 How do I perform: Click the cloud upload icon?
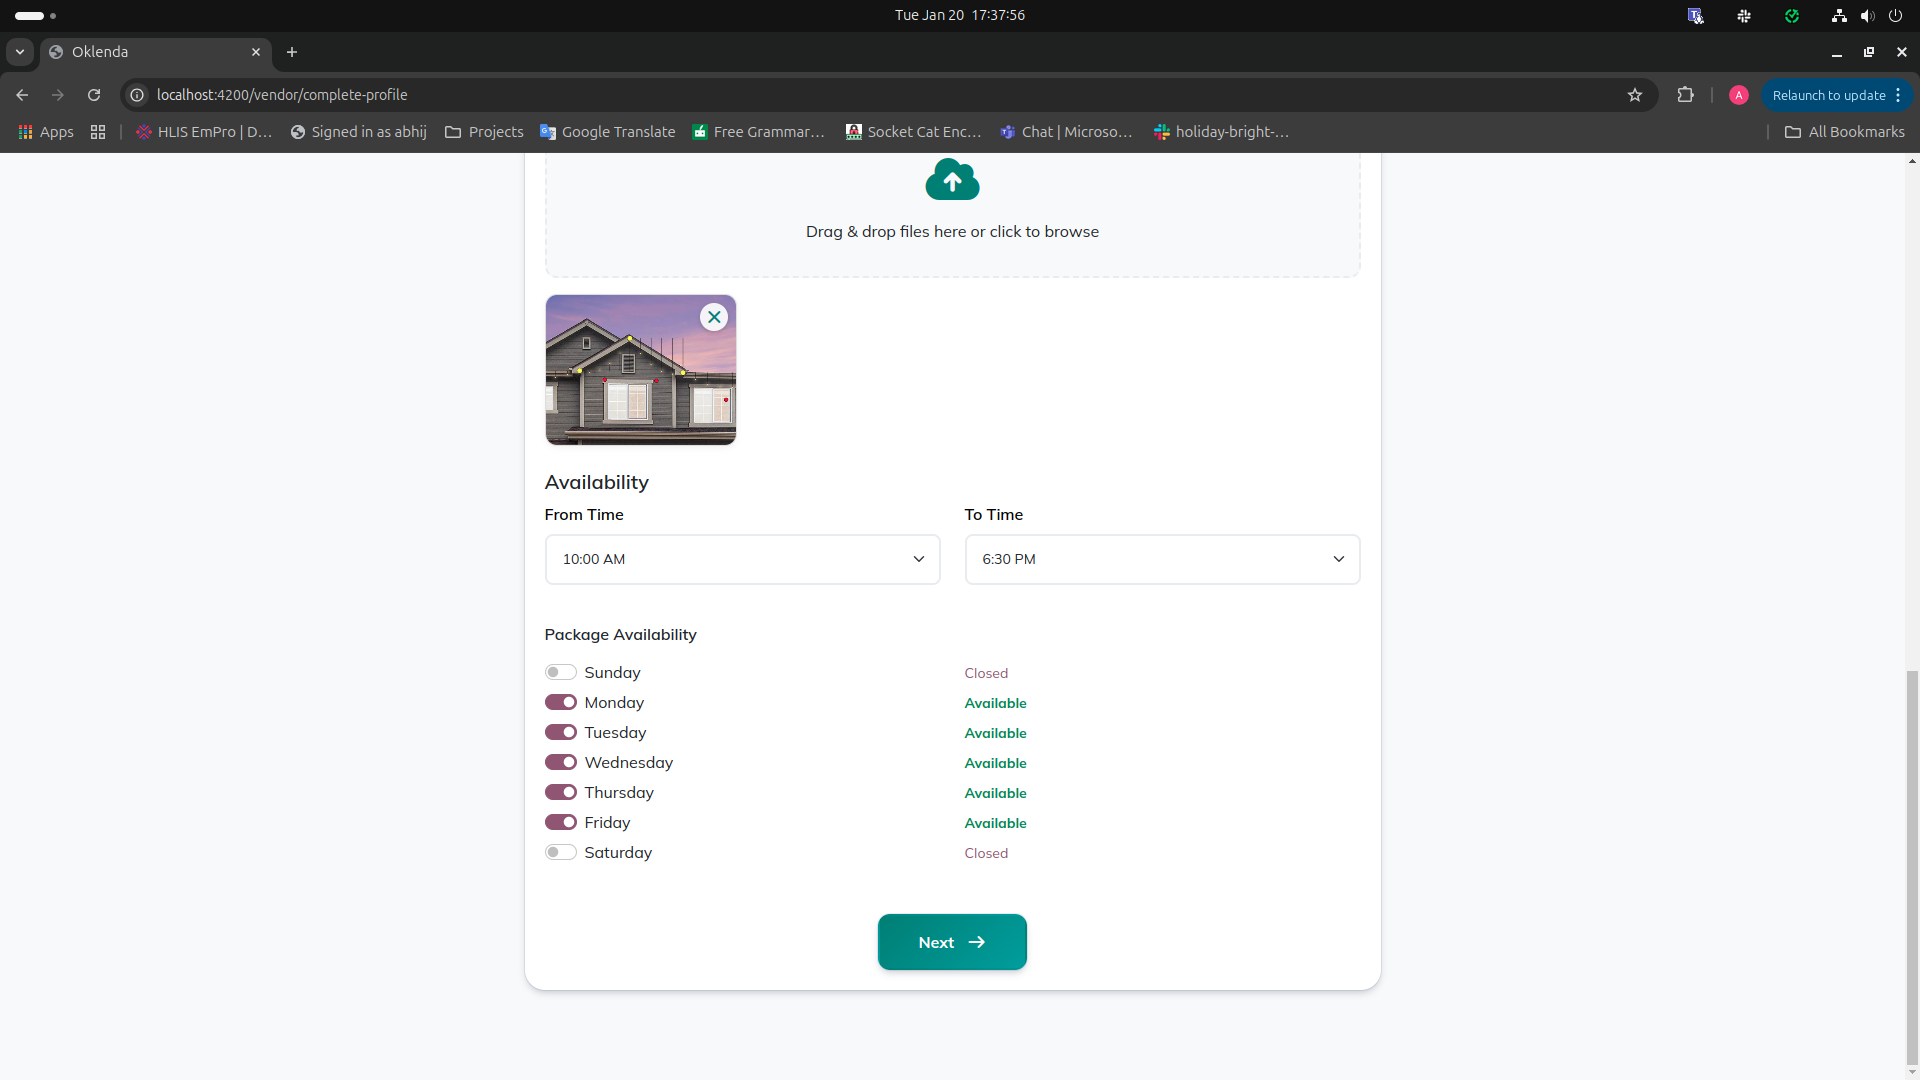point(952,180)
